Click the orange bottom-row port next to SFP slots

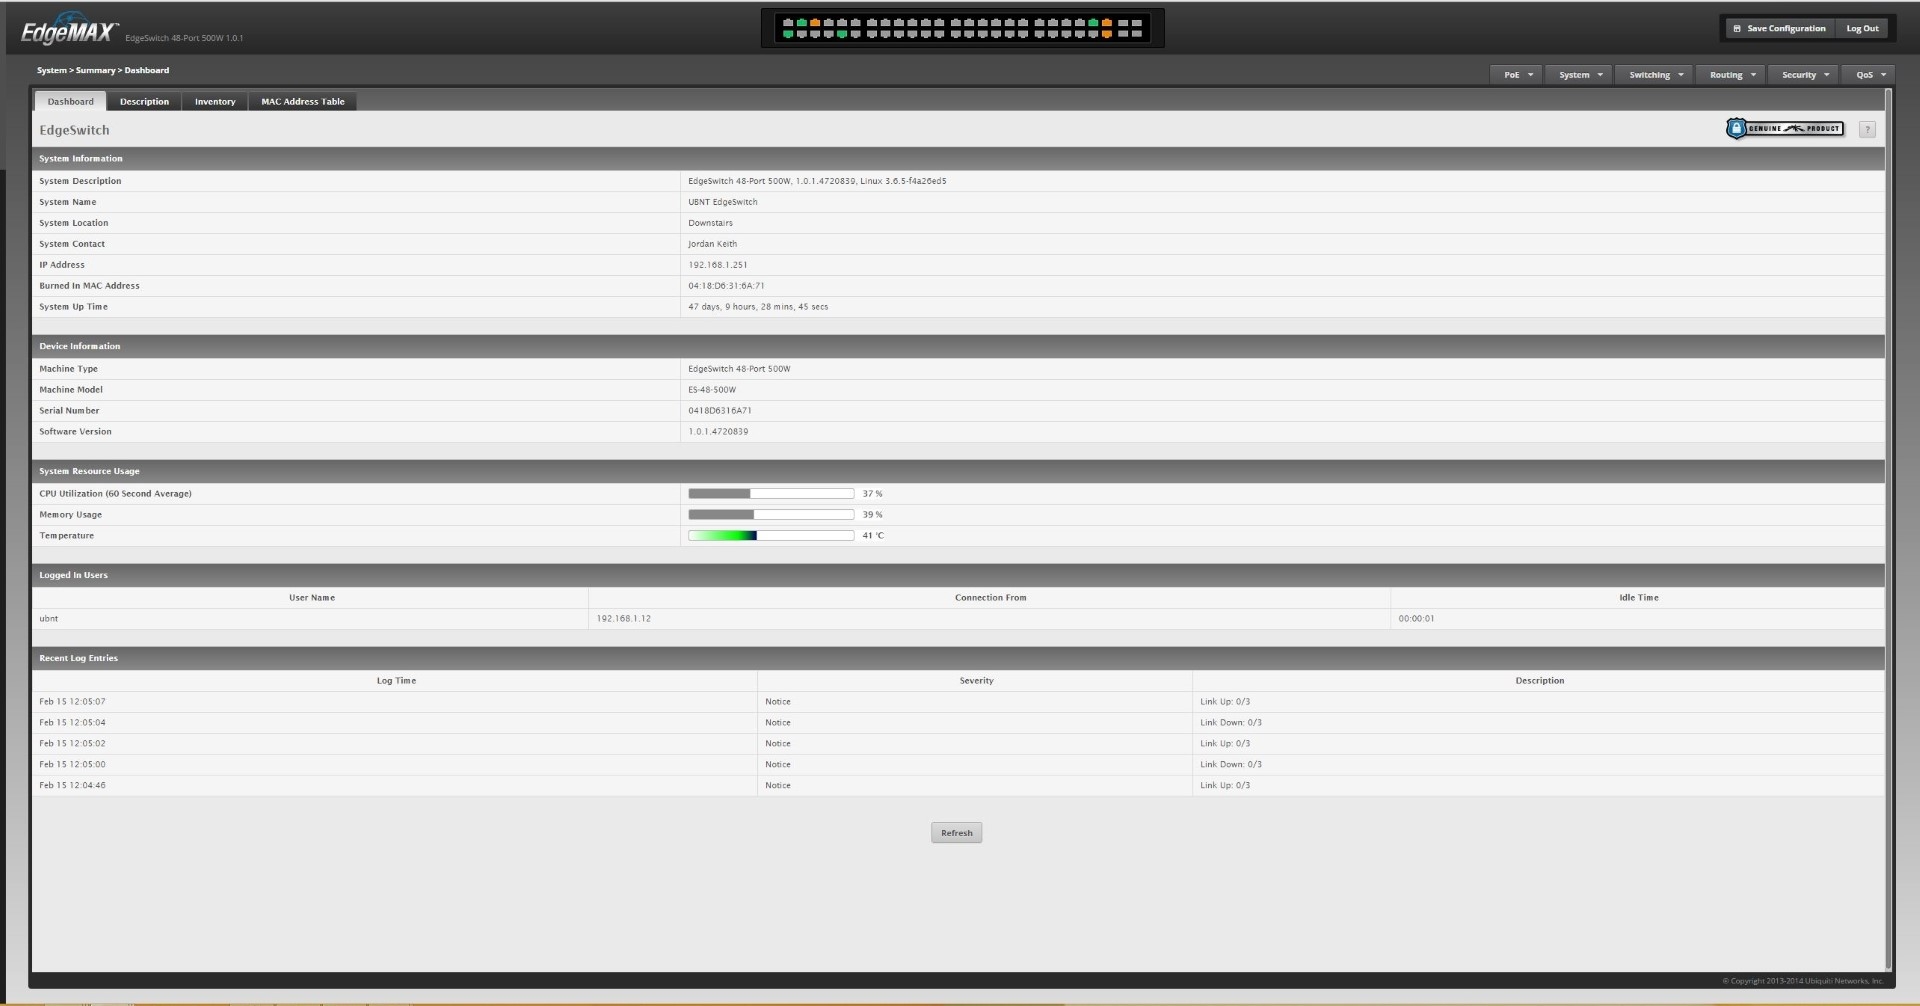(1107, 34)
